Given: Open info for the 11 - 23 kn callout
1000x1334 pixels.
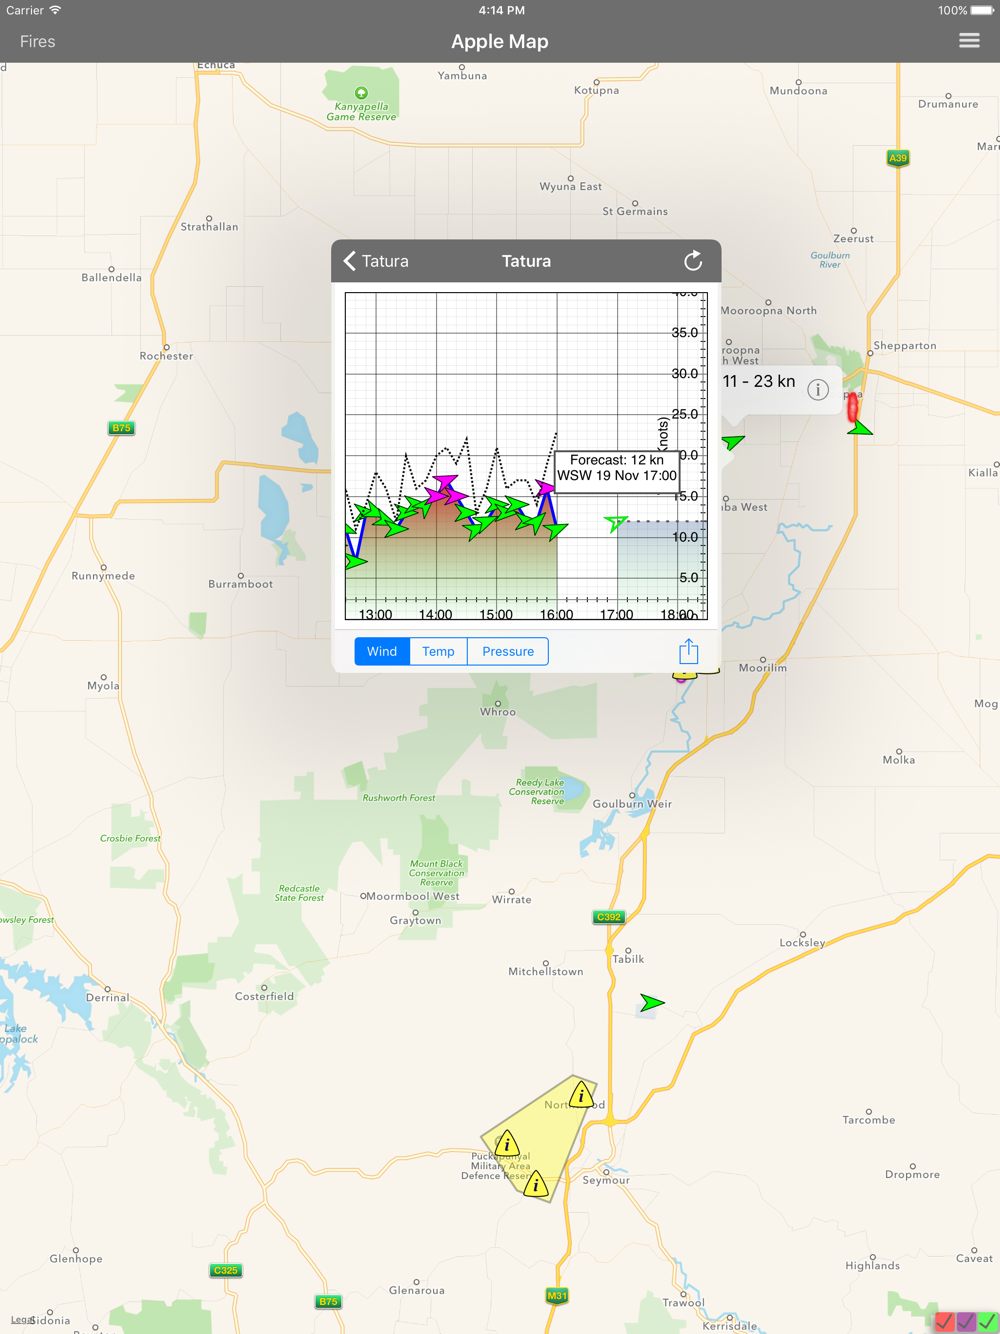Looking at the screenshot, I should (x=818, y=390).
